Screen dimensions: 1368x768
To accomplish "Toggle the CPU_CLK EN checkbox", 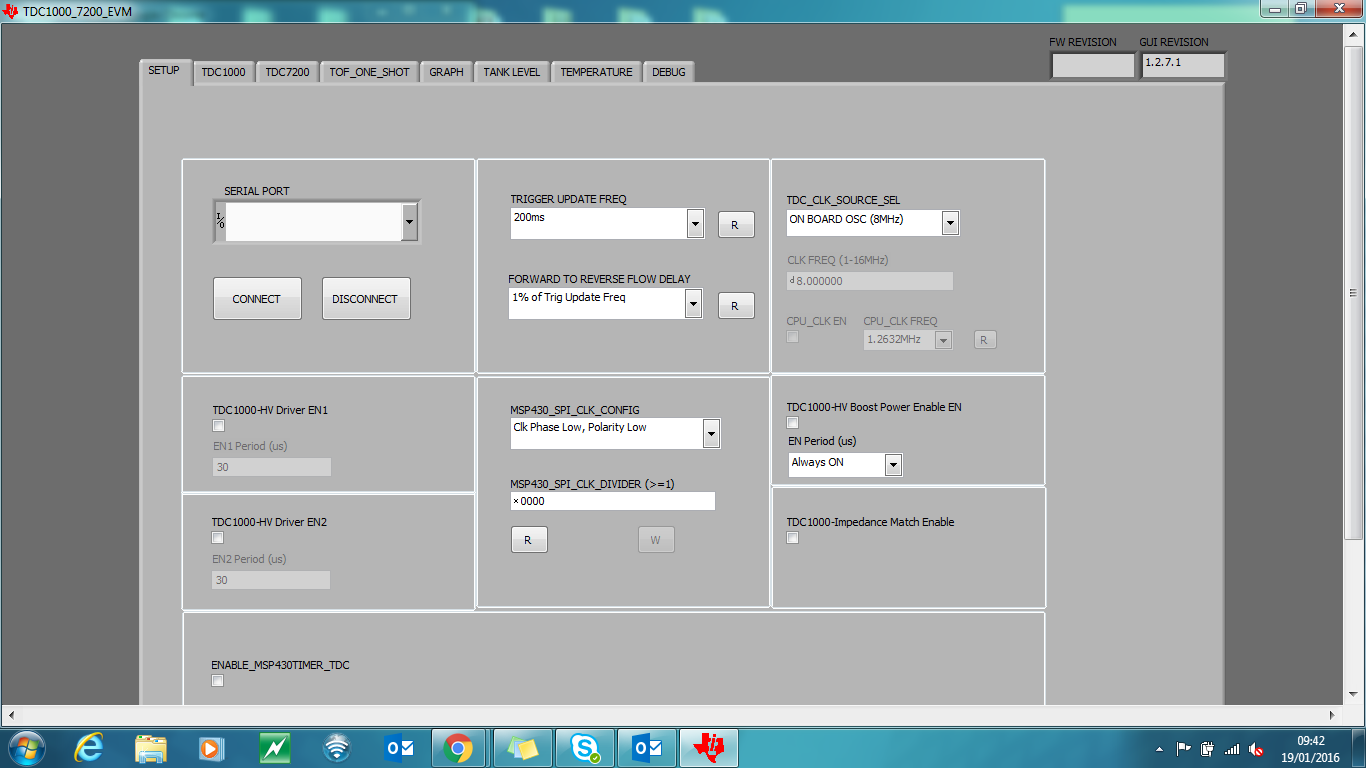I will (793, 337).
